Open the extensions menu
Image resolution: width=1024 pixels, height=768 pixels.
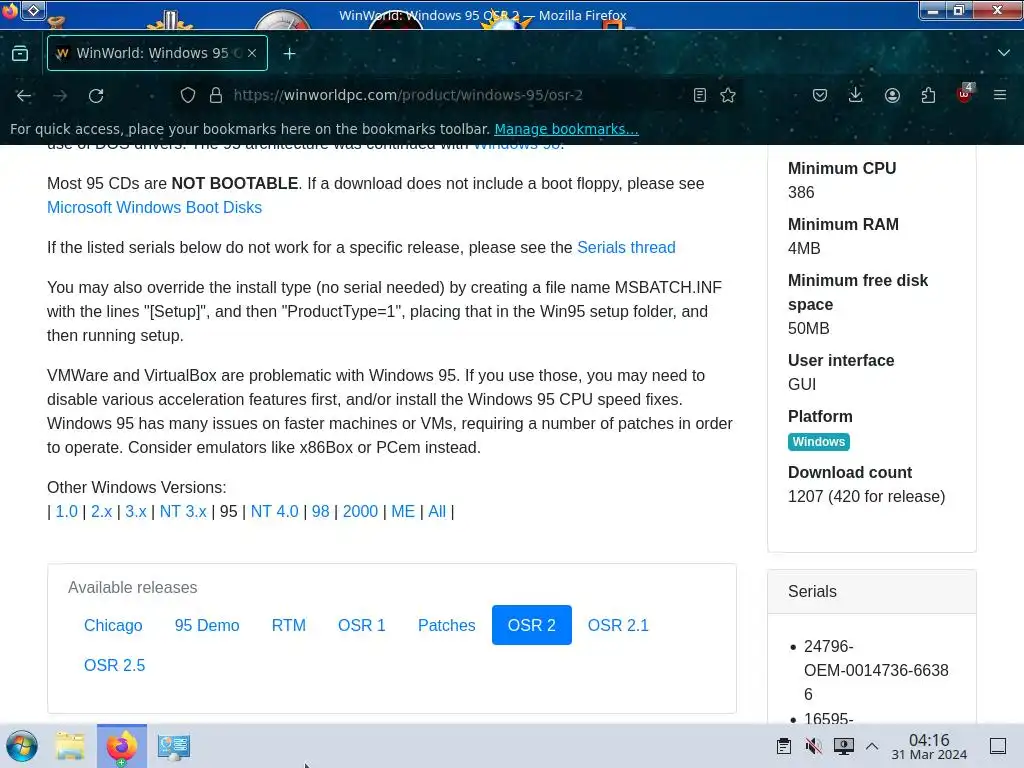928,95
